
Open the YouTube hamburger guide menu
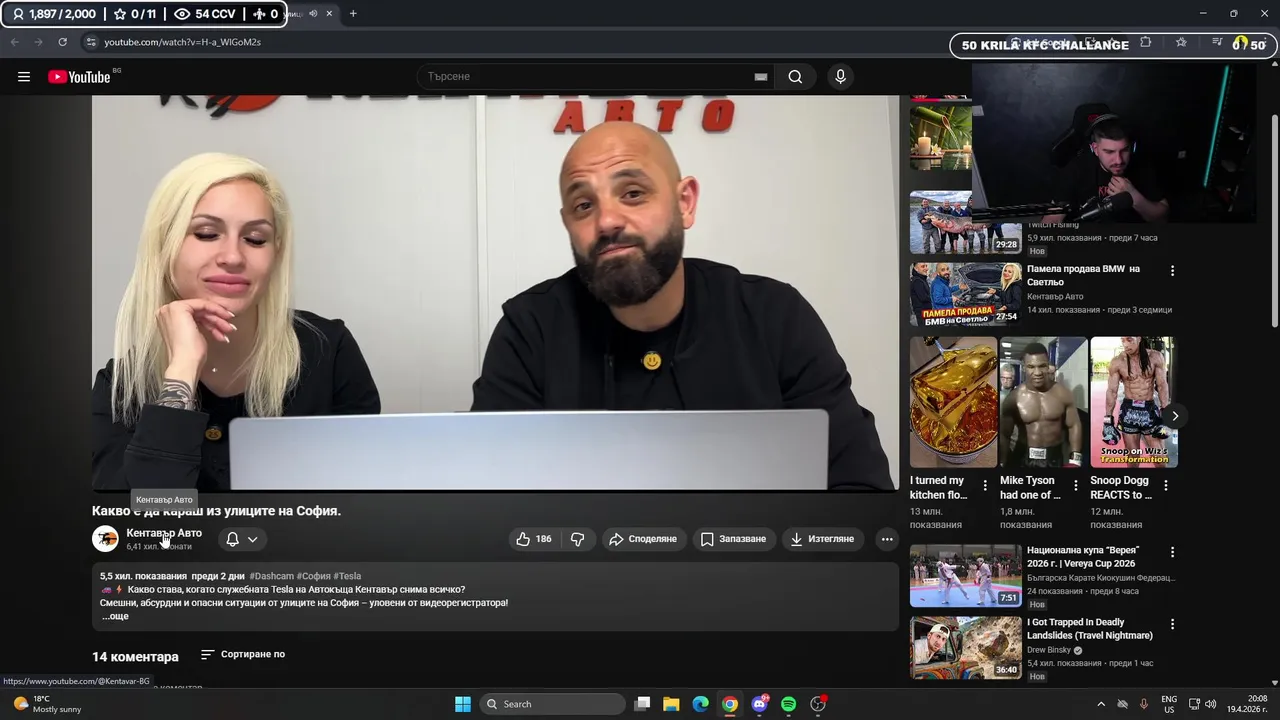pos(24,77)
